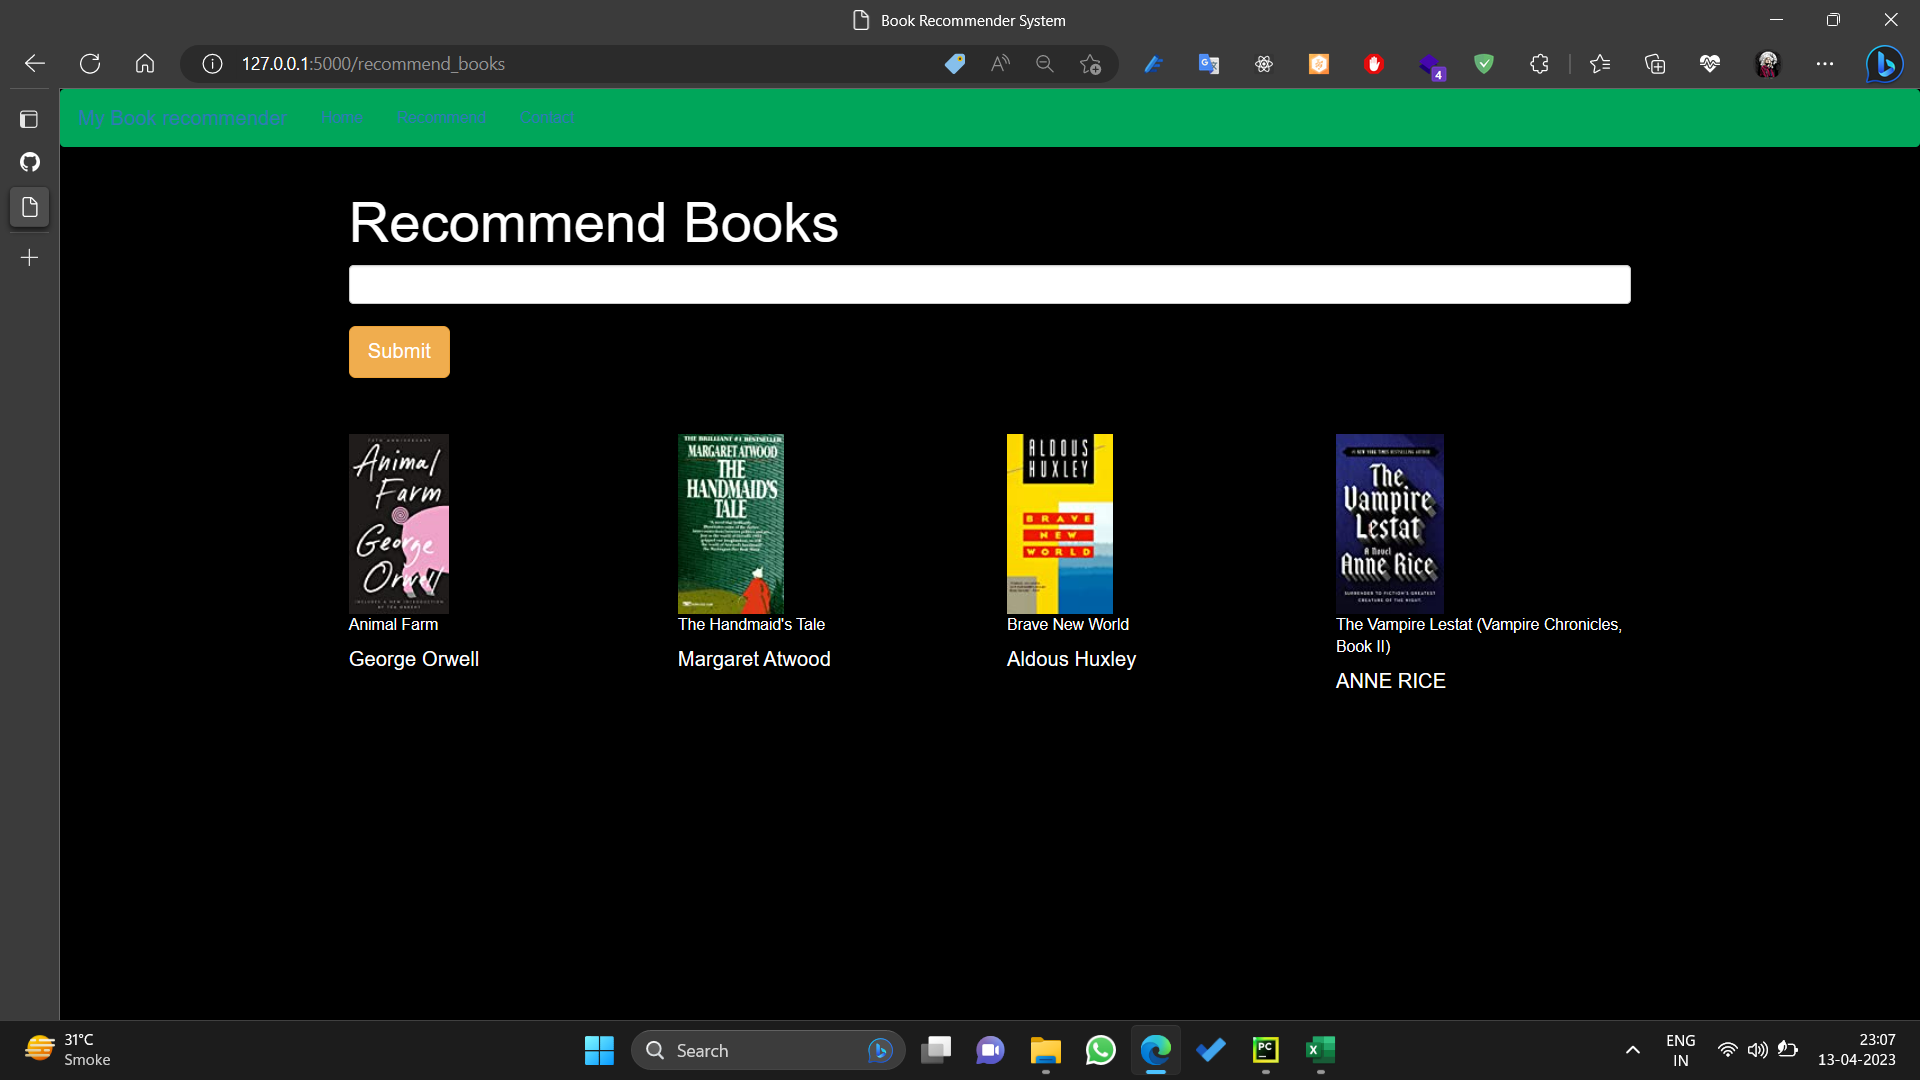
Task: Select the Recommend navigation item
Action: [441, 117]
